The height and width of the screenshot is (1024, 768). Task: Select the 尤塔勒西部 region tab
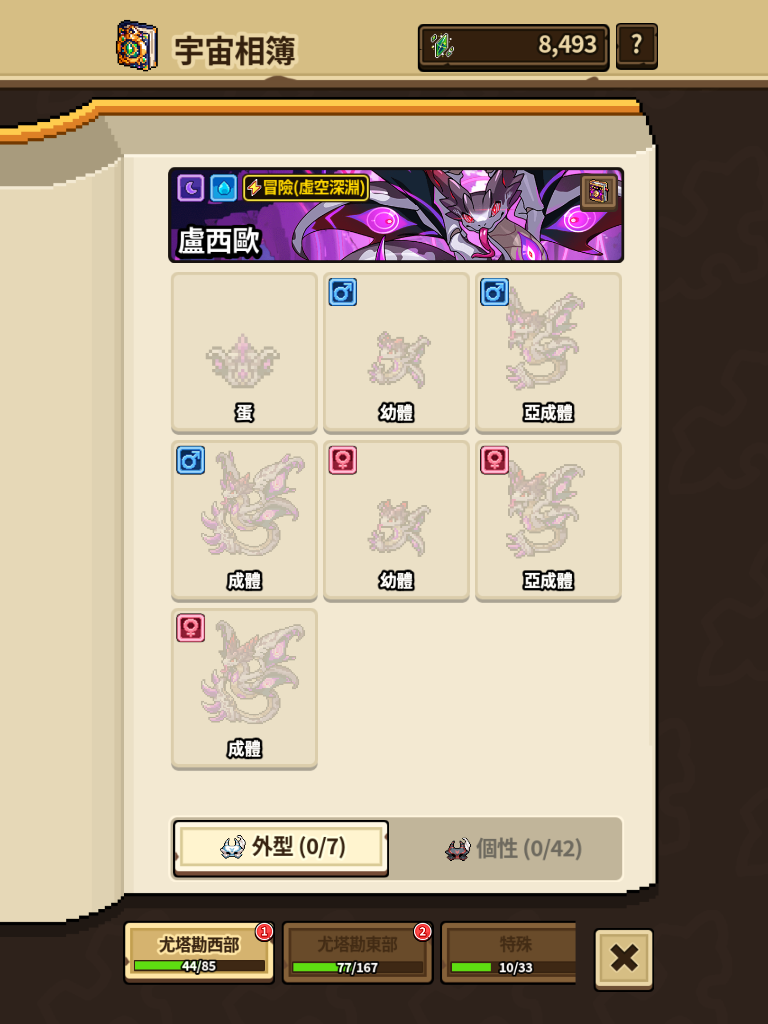pyautogui.click(x=199, y=953)
